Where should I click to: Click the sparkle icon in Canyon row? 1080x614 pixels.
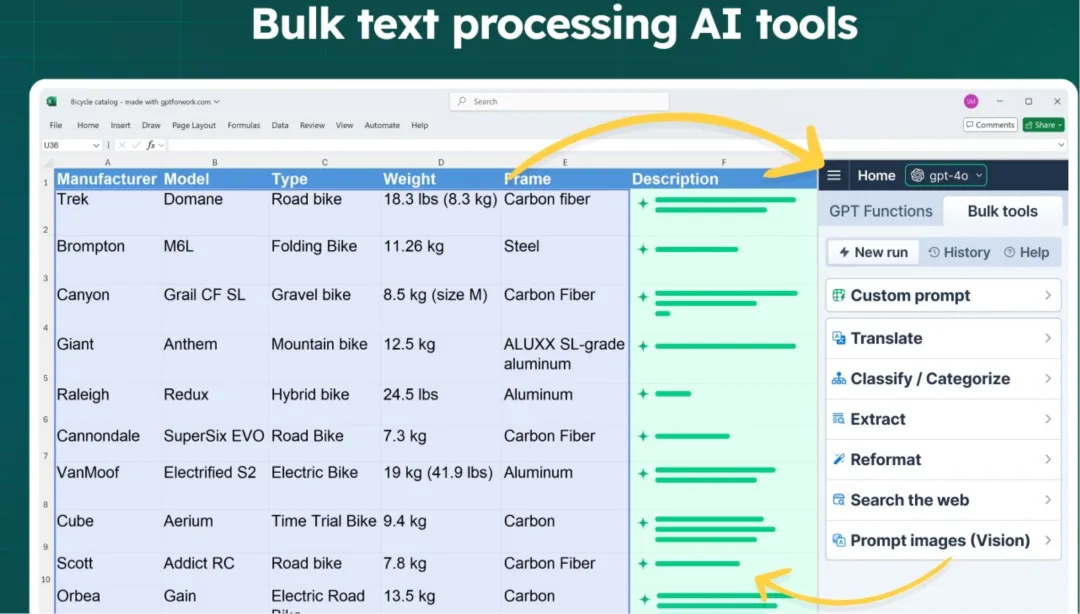pos(643,296)
